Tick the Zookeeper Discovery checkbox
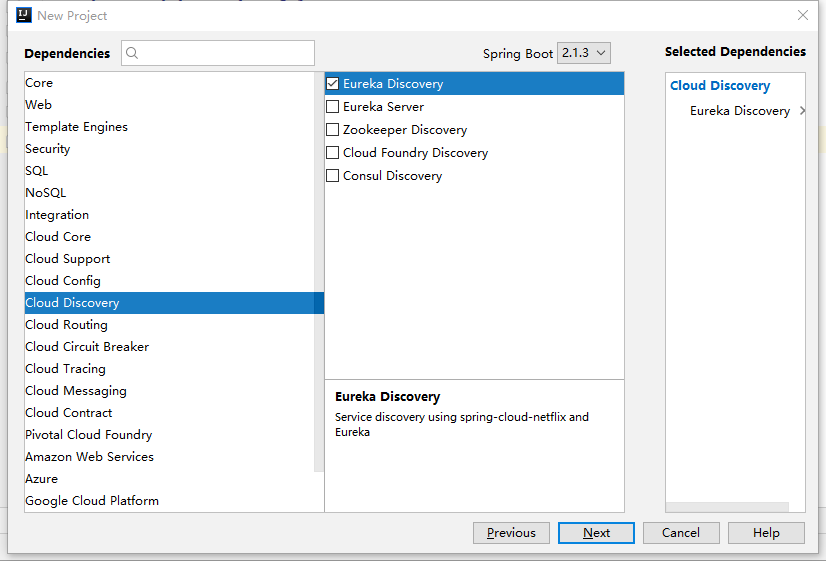 click(x=332, y=130)
